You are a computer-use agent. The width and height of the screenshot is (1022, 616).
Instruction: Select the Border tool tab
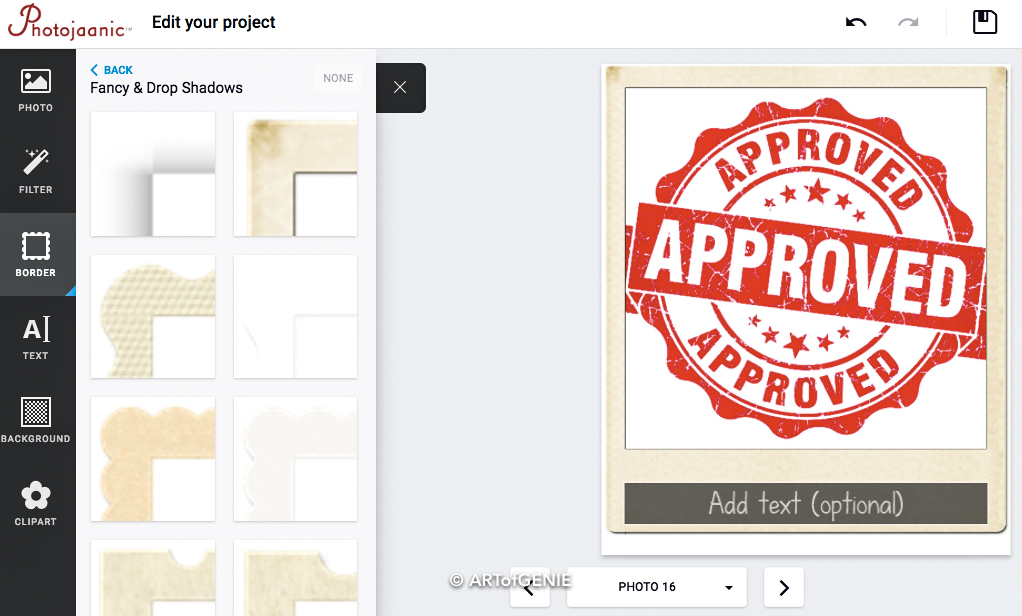[x=36, y=254]
